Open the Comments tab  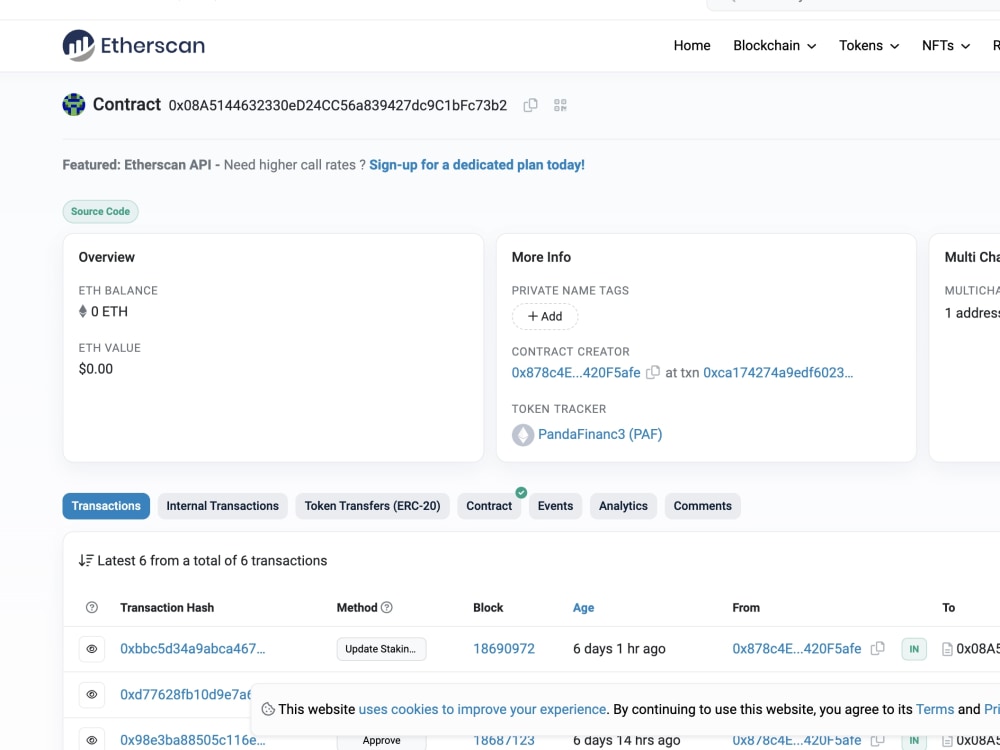(x=702, y=506)
